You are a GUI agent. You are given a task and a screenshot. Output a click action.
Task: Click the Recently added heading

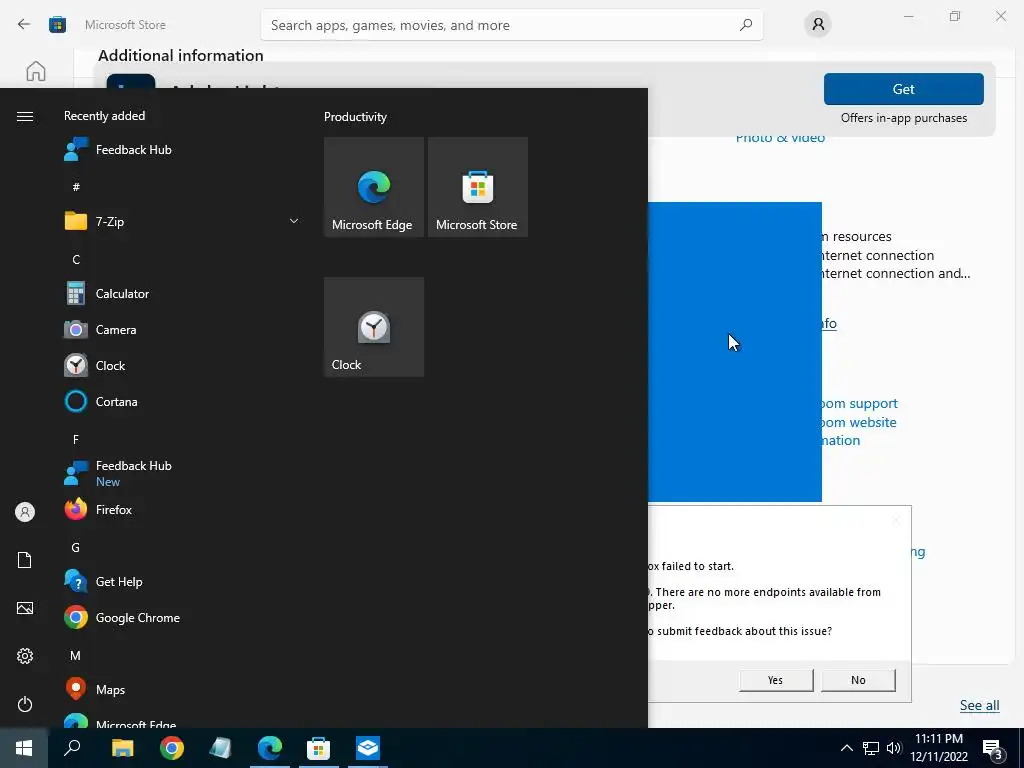point(104,116)
